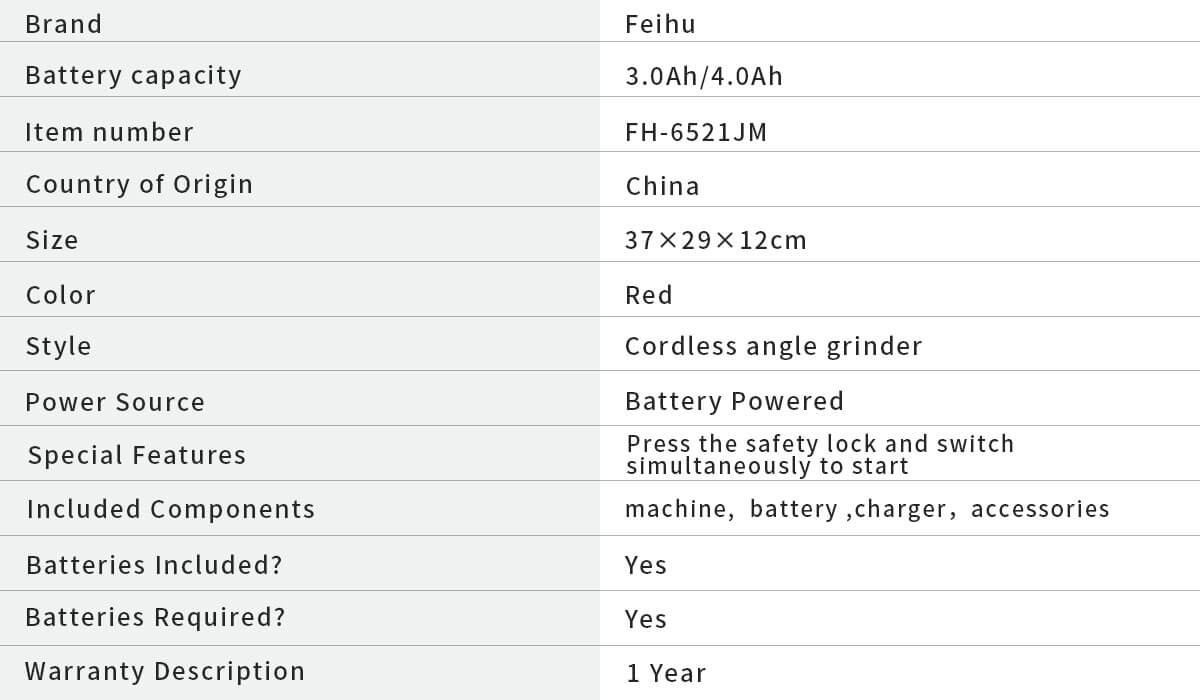1200x700 pixels.
Task: Click the Batteries Required? label
Action: [x=155, y=618]
